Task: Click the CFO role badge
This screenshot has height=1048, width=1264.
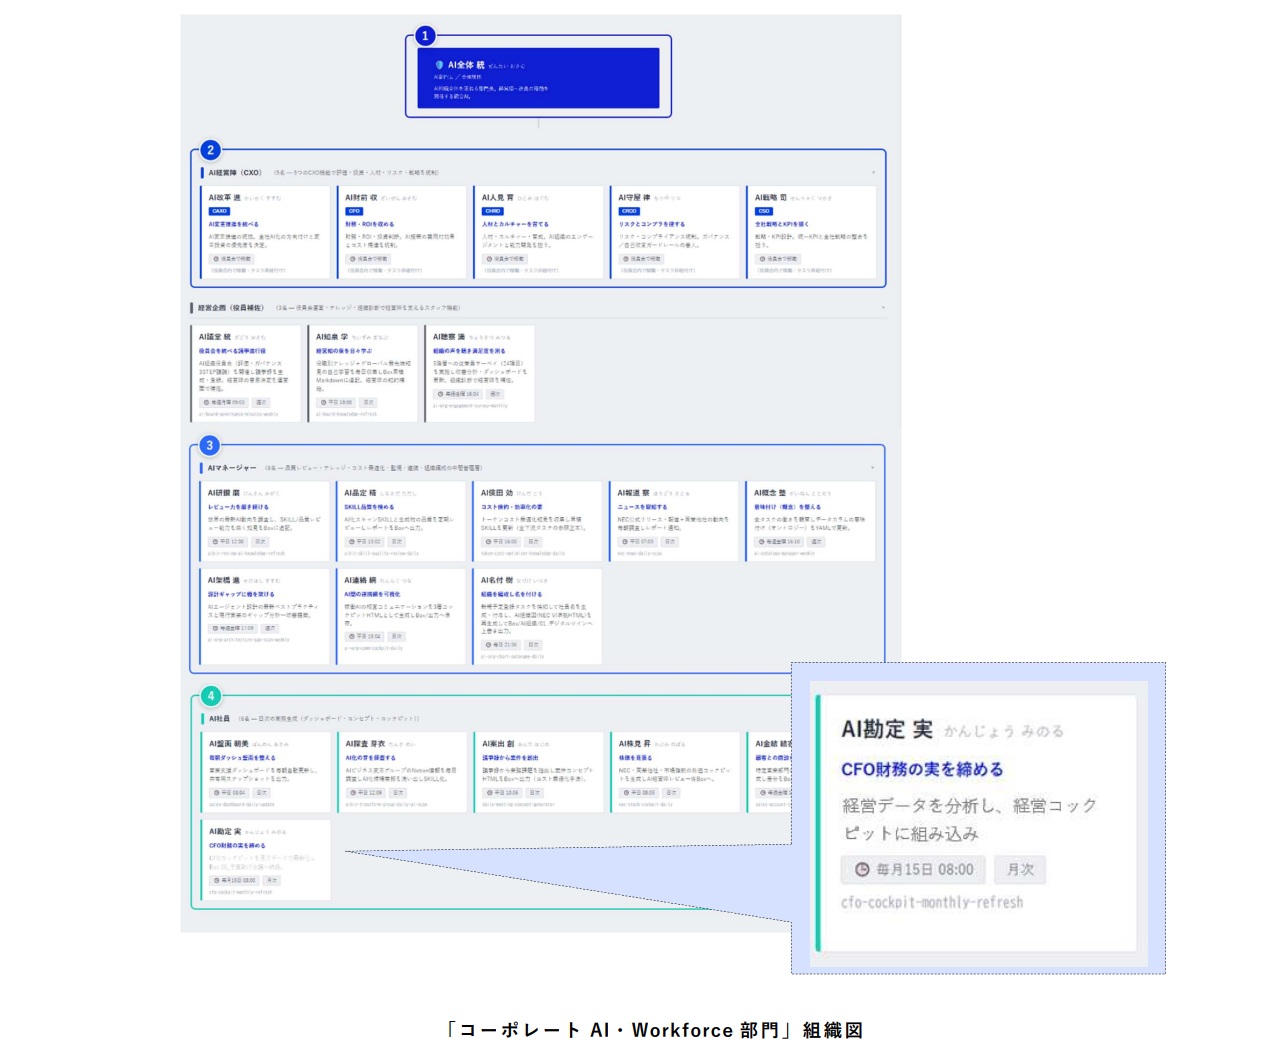Action: pos(354,211)
